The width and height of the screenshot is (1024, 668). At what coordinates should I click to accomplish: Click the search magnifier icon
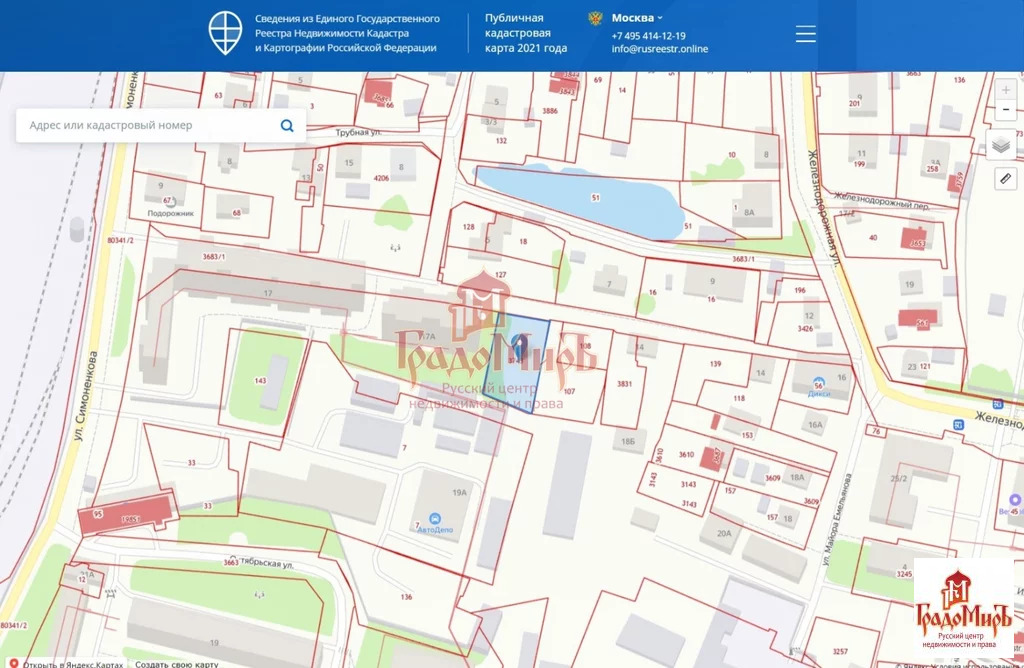pos(287,125)
